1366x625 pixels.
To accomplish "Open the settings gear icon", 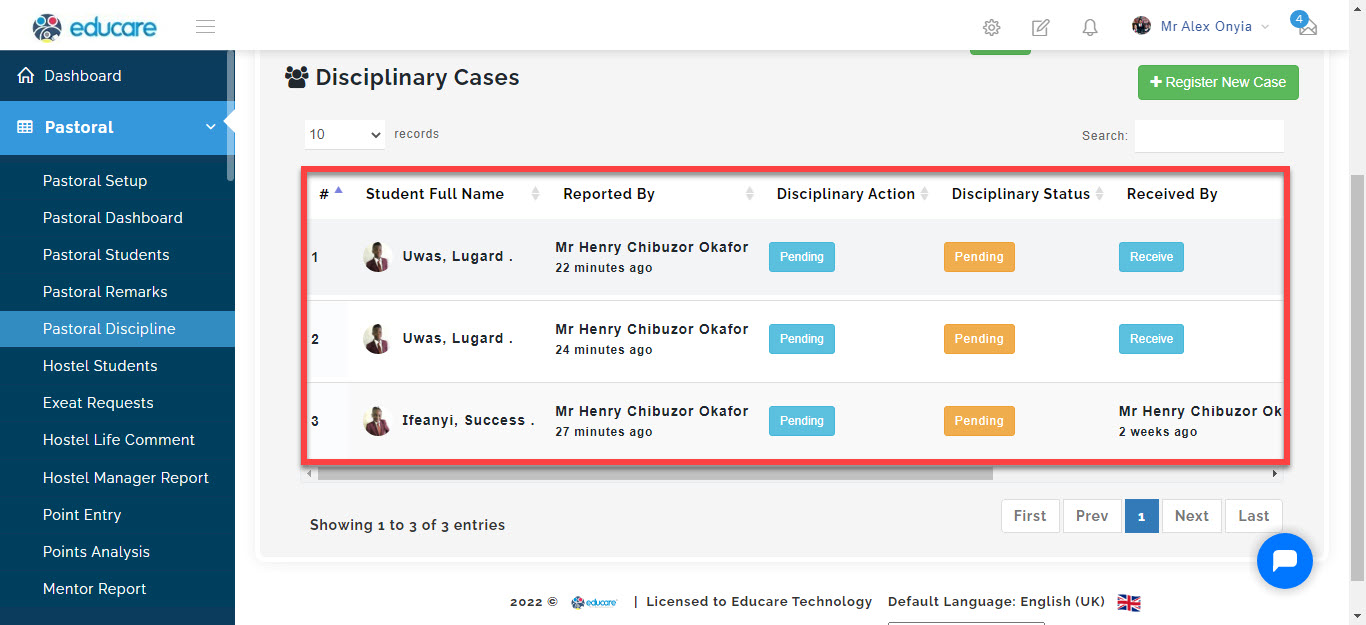I will click(x=991, y=27).
